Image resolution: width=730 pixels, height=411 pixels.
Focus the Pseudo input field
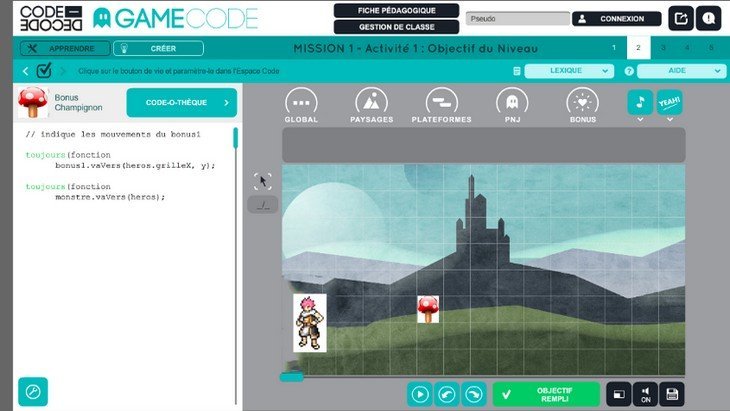[518, 19]
